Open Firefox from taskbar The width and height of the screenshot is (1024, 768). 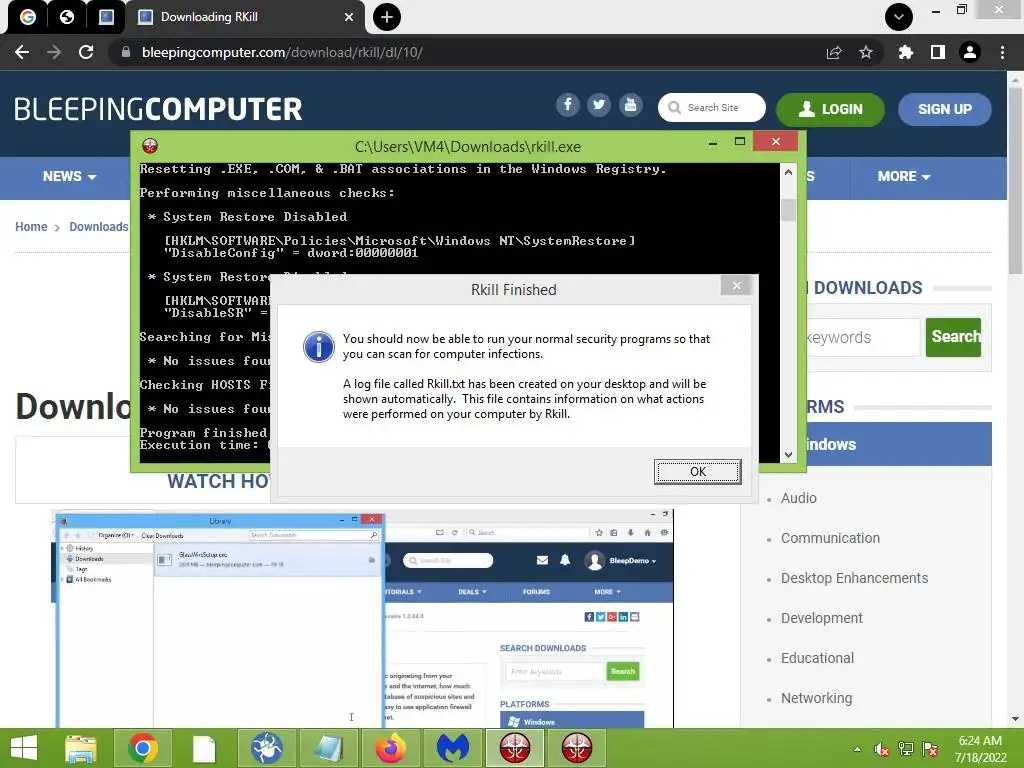(391, 748)
